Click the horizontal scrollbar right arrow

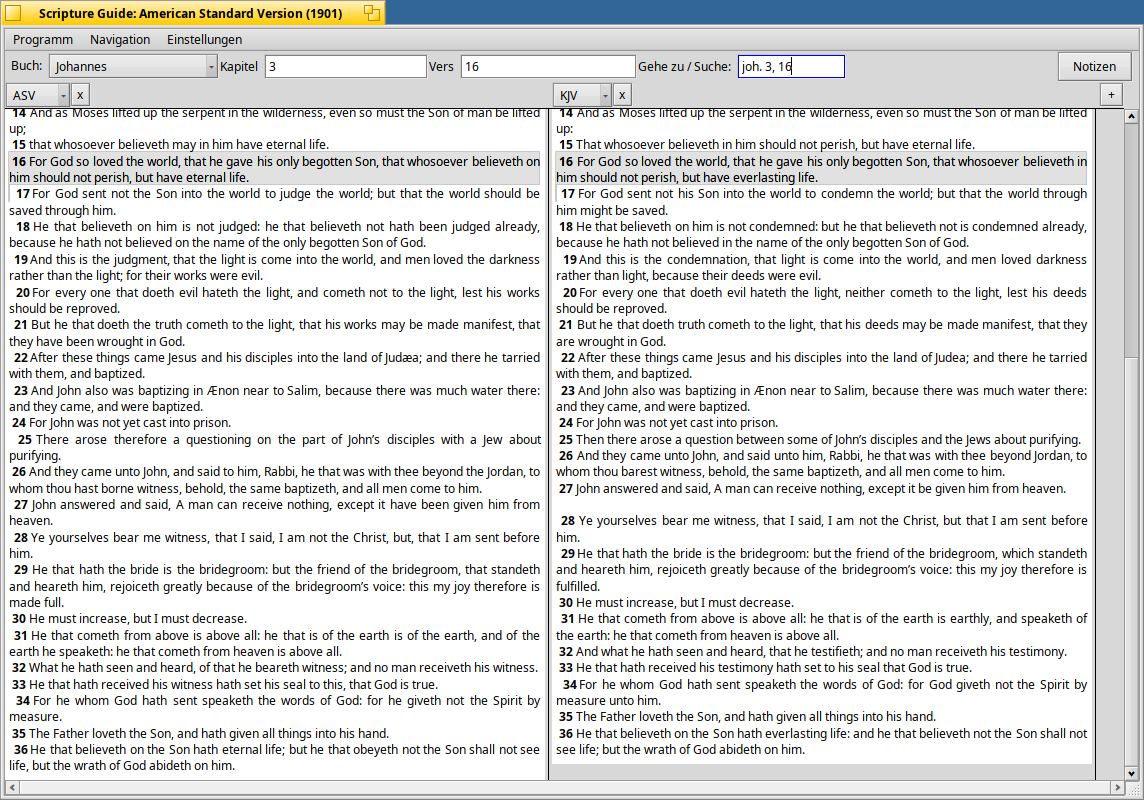(x=1117, y=788)
